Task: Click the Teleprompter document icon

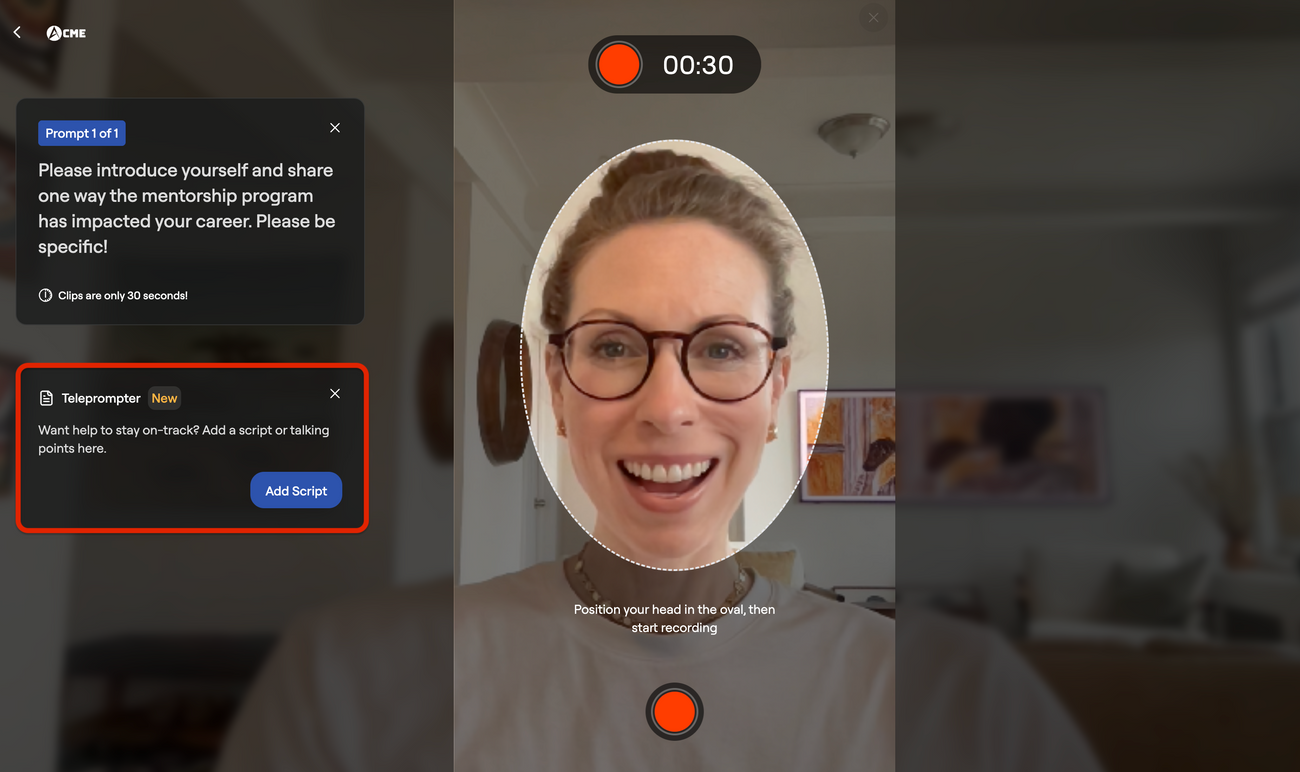Action: point(46,398)
